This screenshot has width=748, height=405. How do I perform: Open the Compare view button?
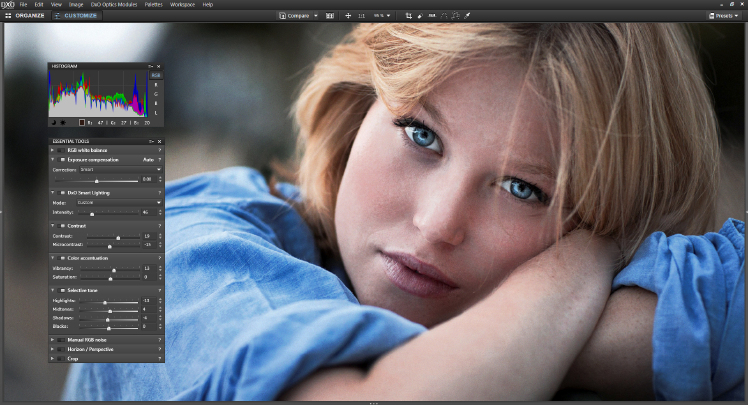coord(294,16)
